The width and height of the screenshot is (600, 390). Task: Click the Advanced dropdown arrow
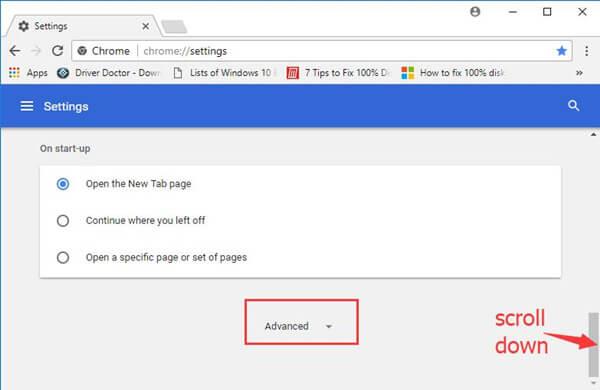pos(329,326)
